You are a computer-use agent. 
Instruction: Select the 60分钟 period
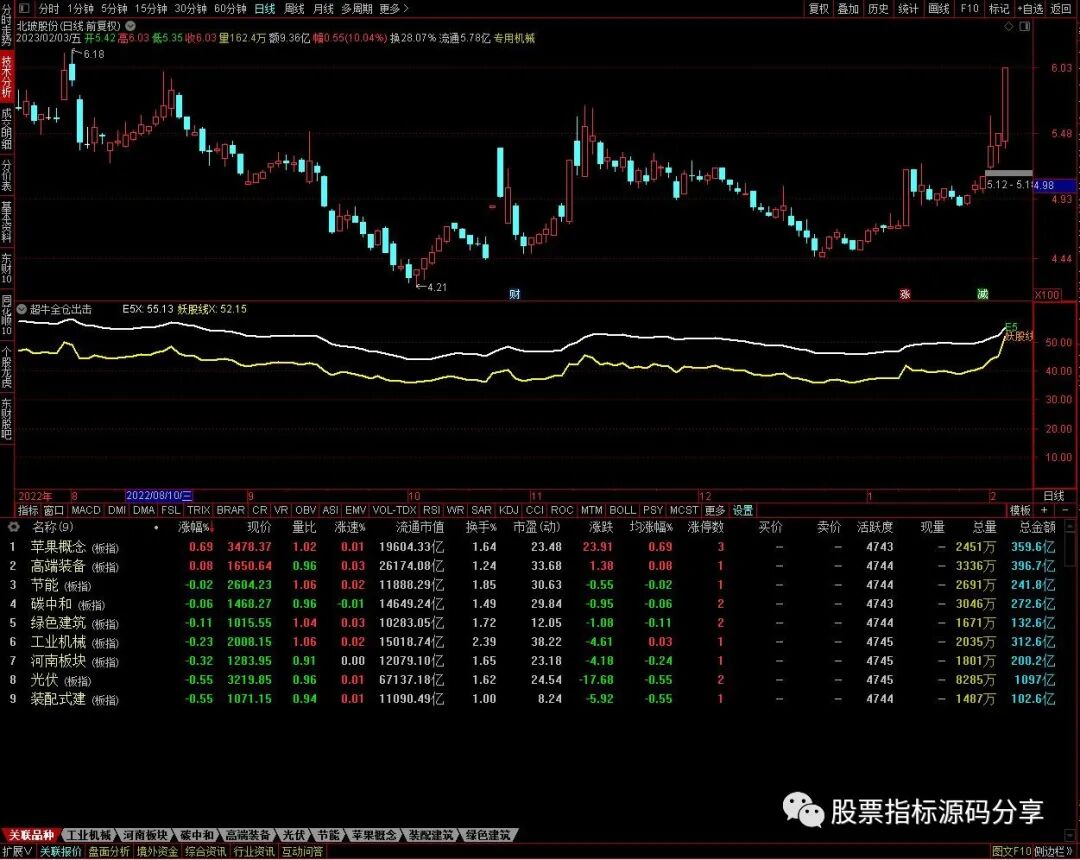[x=230, y=8]
